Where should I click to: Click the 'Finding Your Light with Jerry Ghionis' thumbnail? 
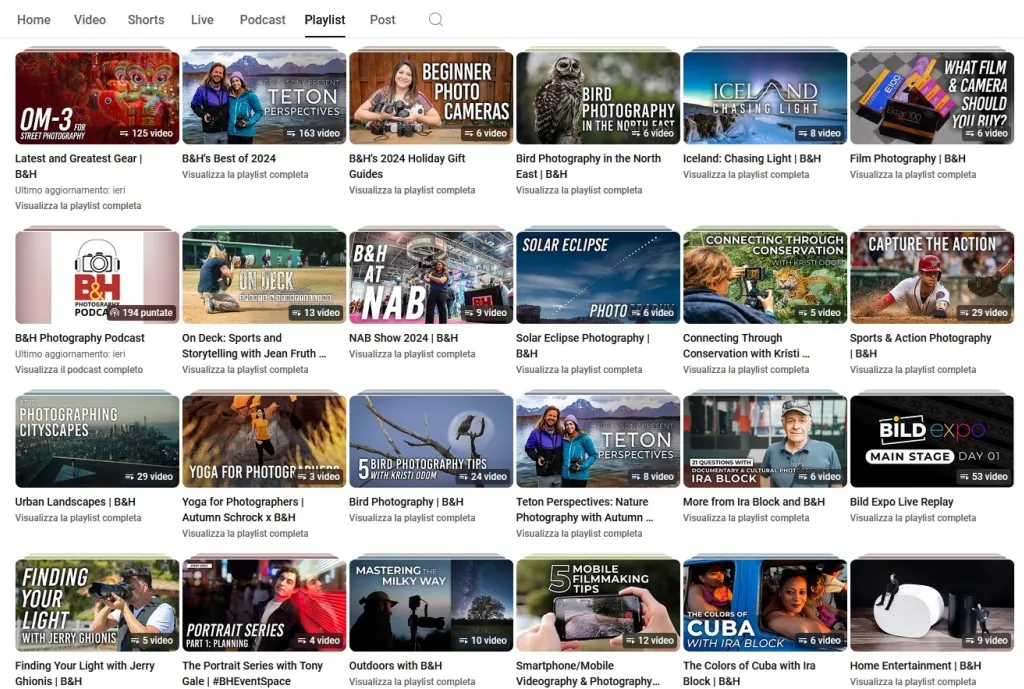click(96, 604)
